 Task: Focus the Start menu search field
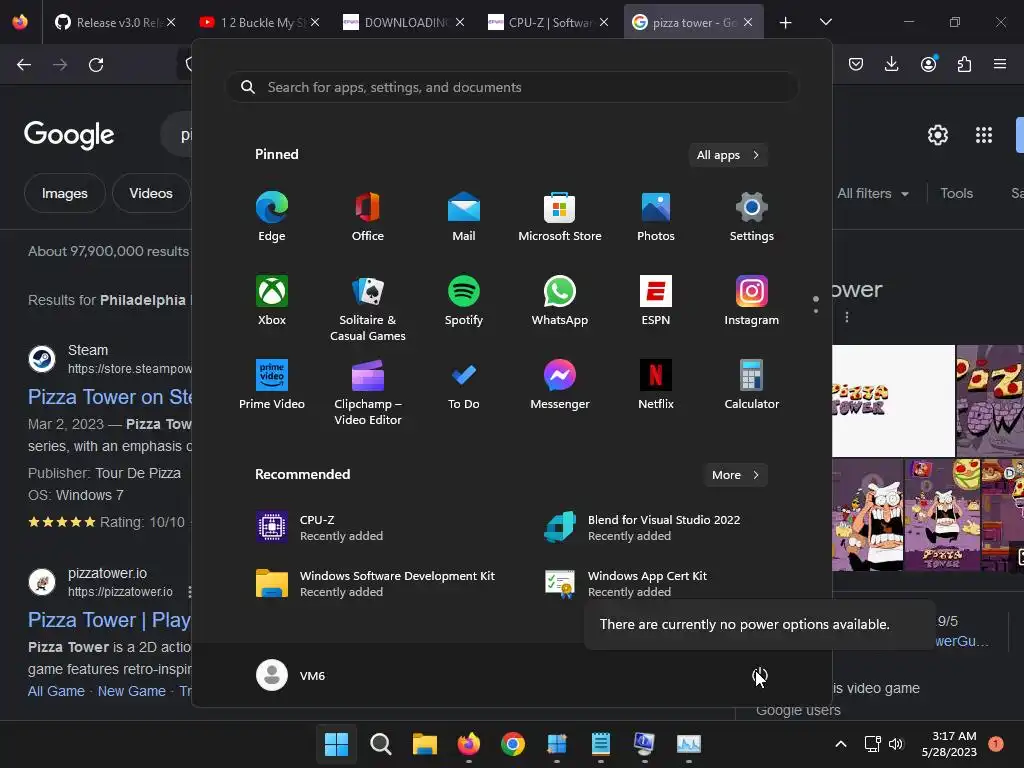coord(512,87)
